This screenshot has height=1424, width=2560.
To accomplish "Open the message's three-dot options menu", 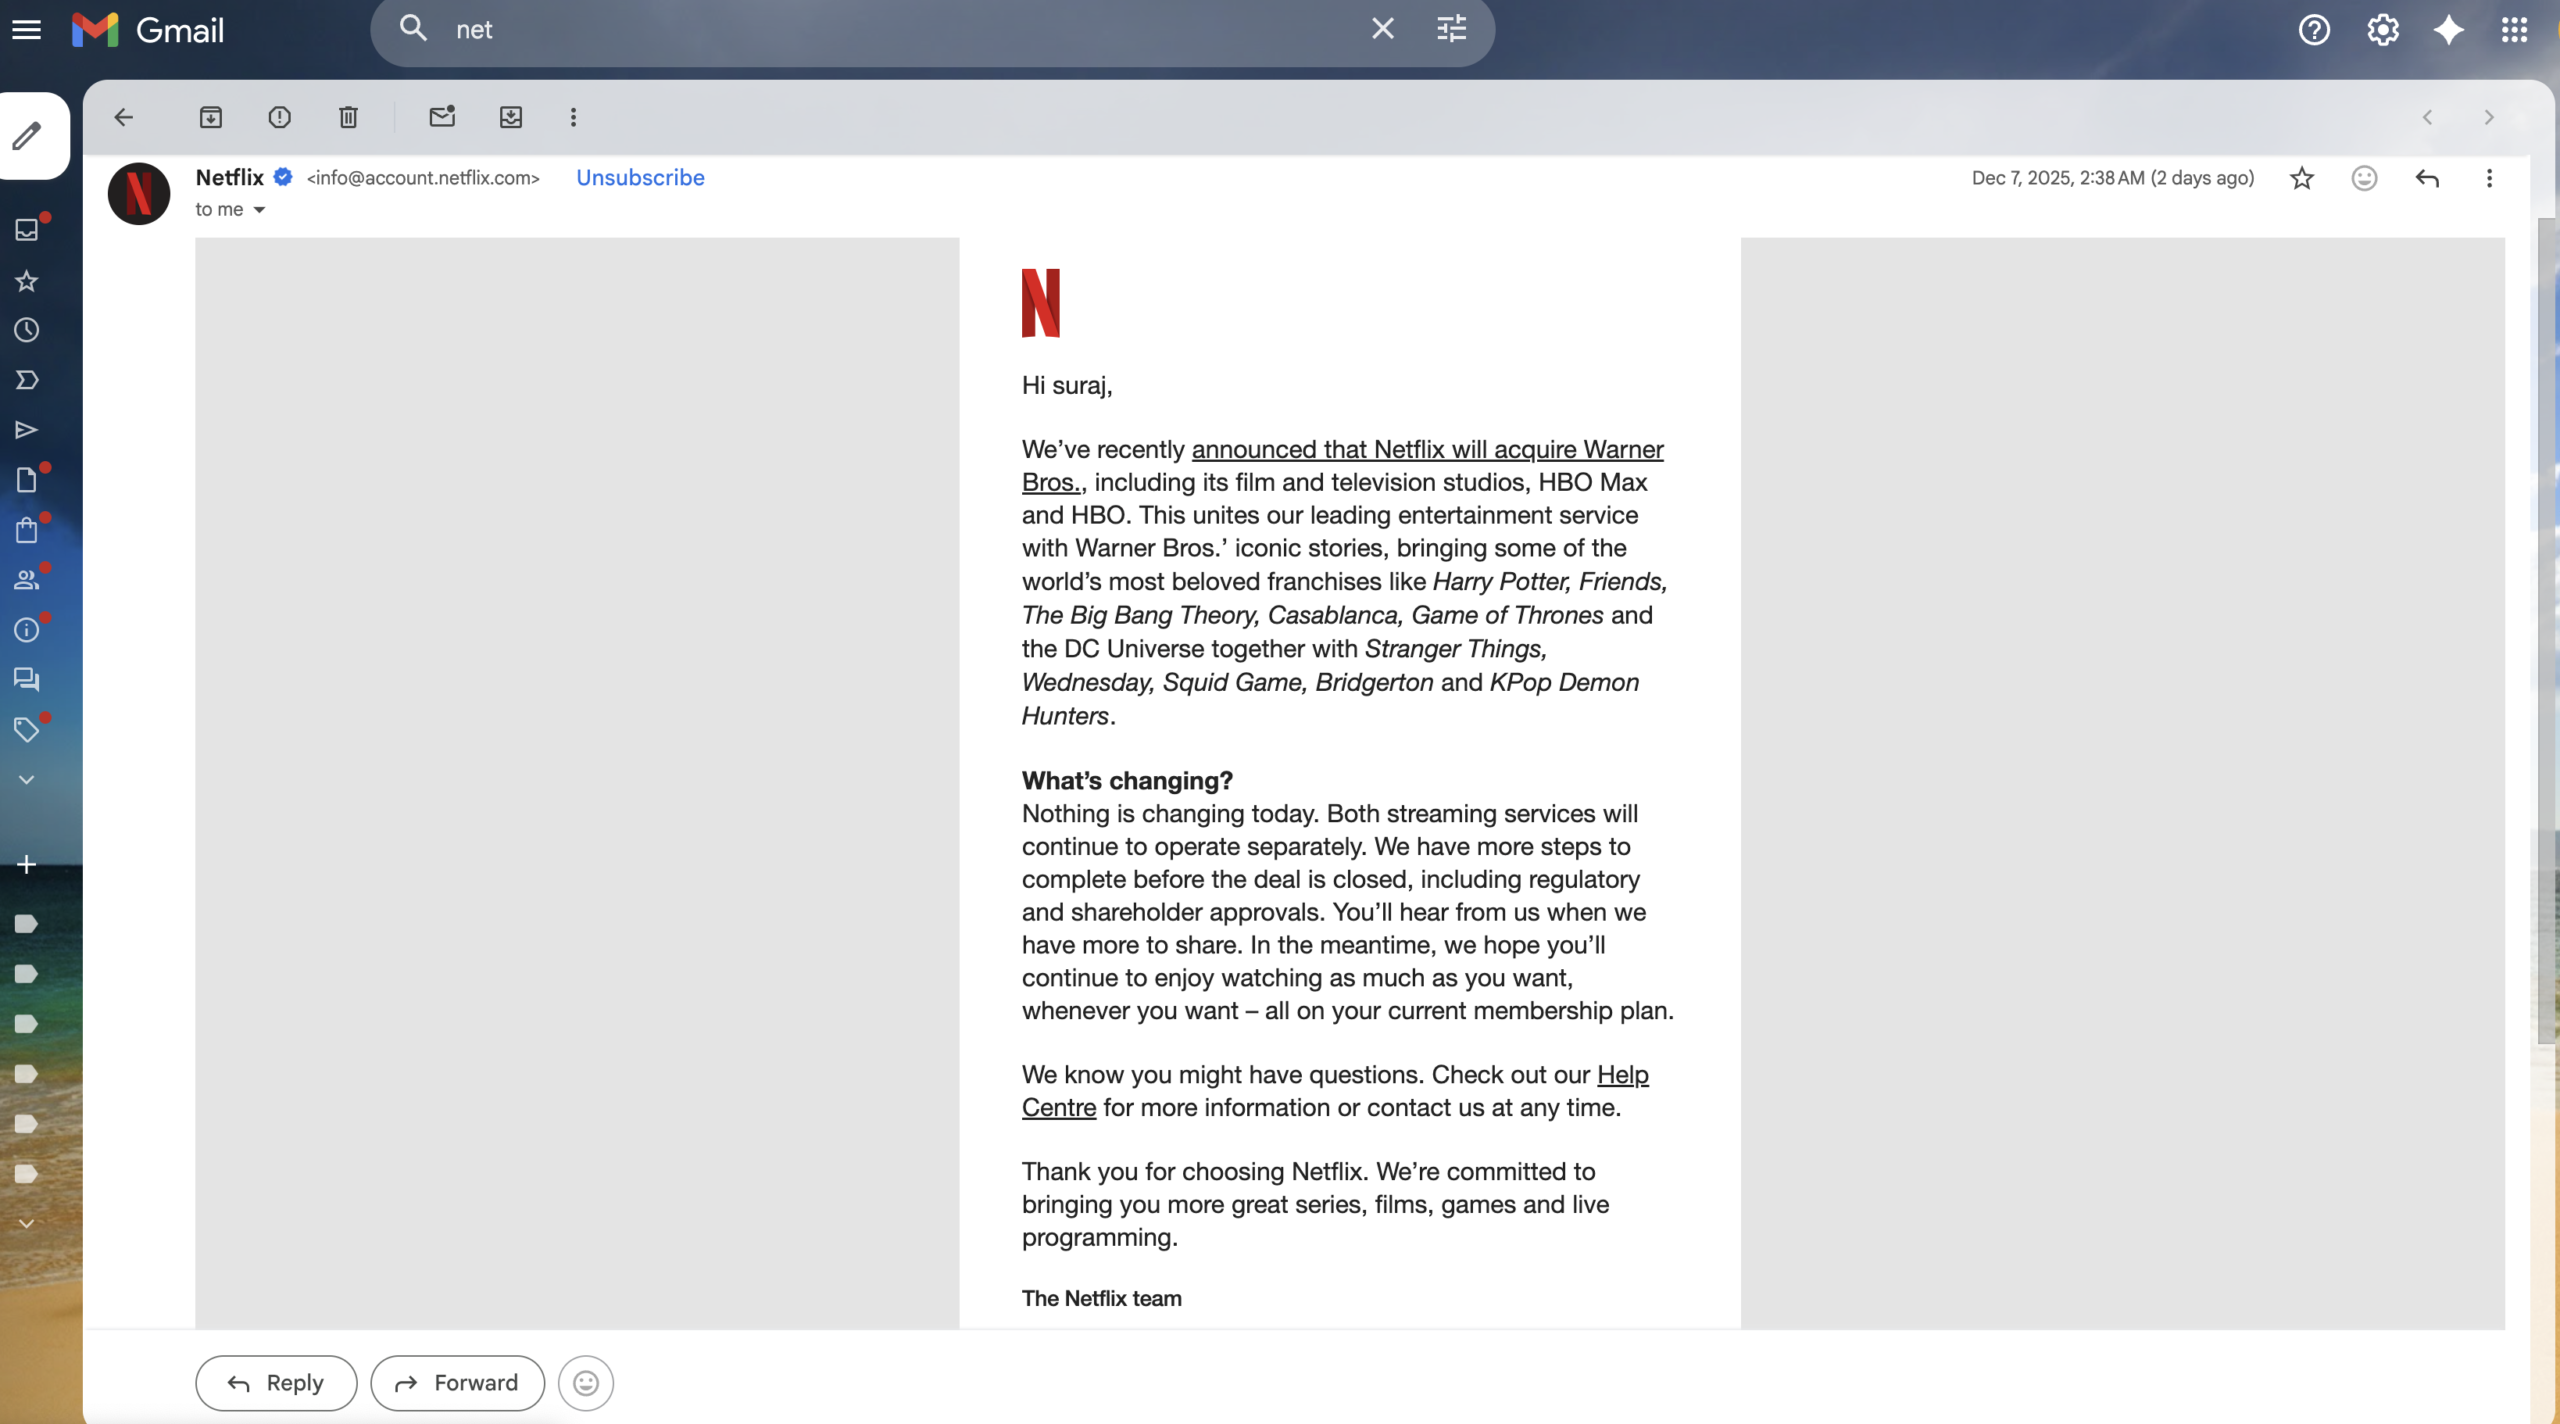I will [2489, 178].
